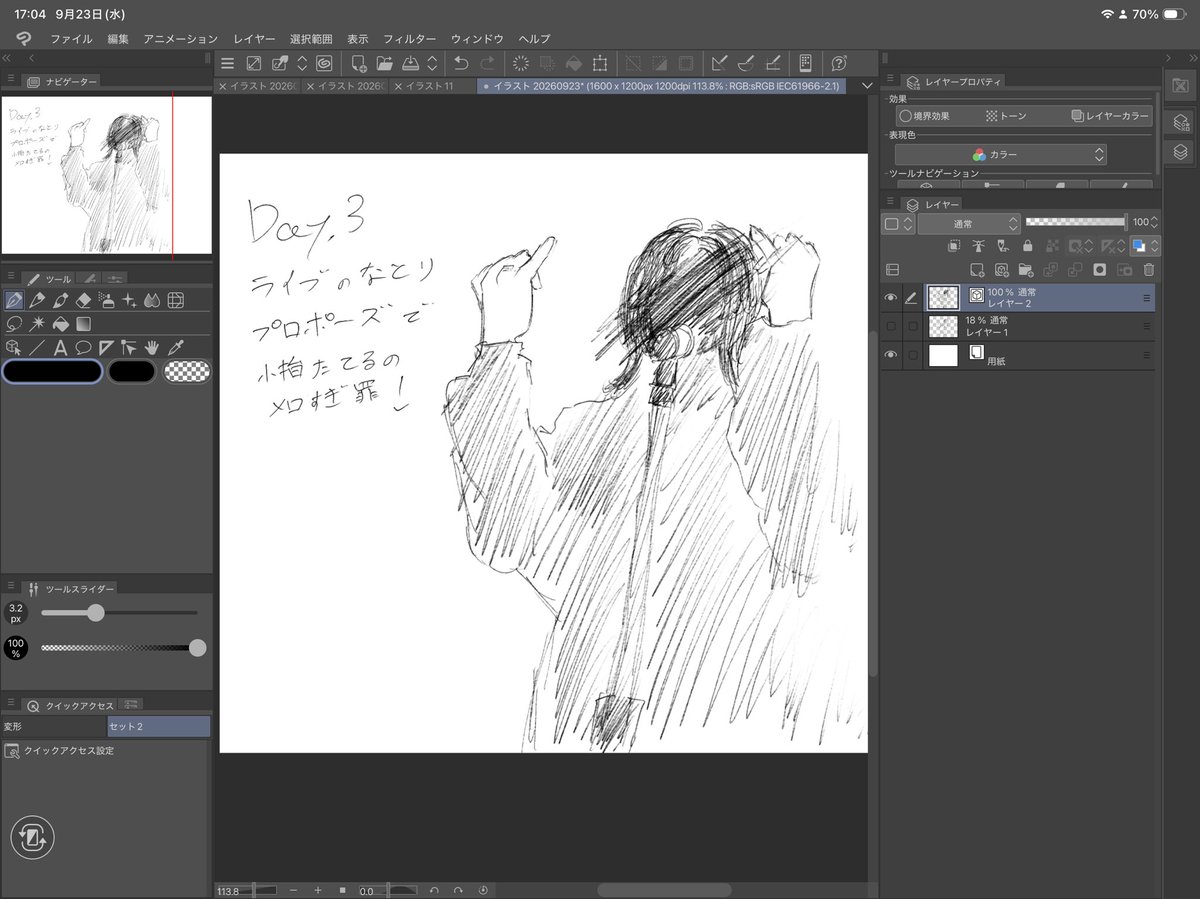The width and height of the screenshot is (1200, 899).
Task: Select the transparent color swatch
Action: 188,372
